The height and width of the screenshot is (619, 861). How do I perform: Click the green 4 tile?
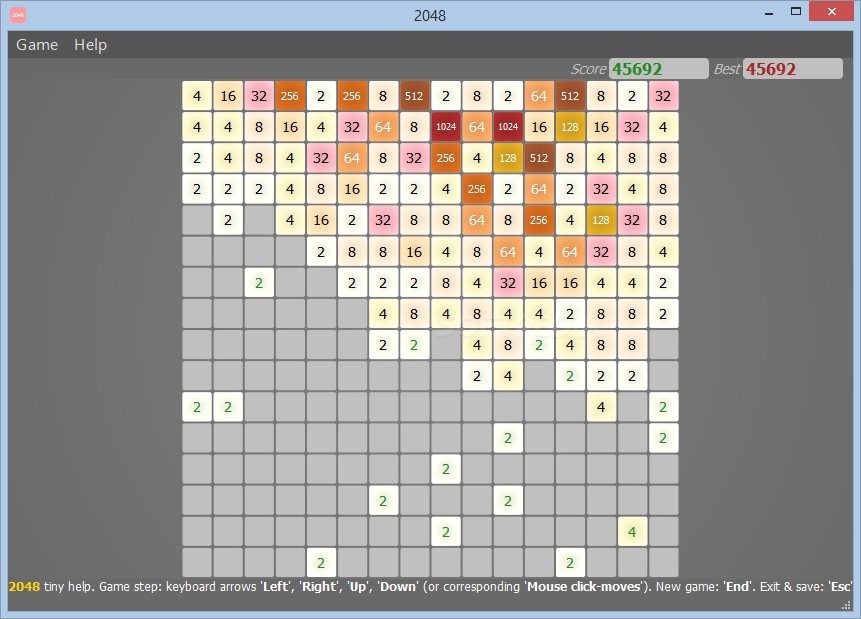point(632,532)
